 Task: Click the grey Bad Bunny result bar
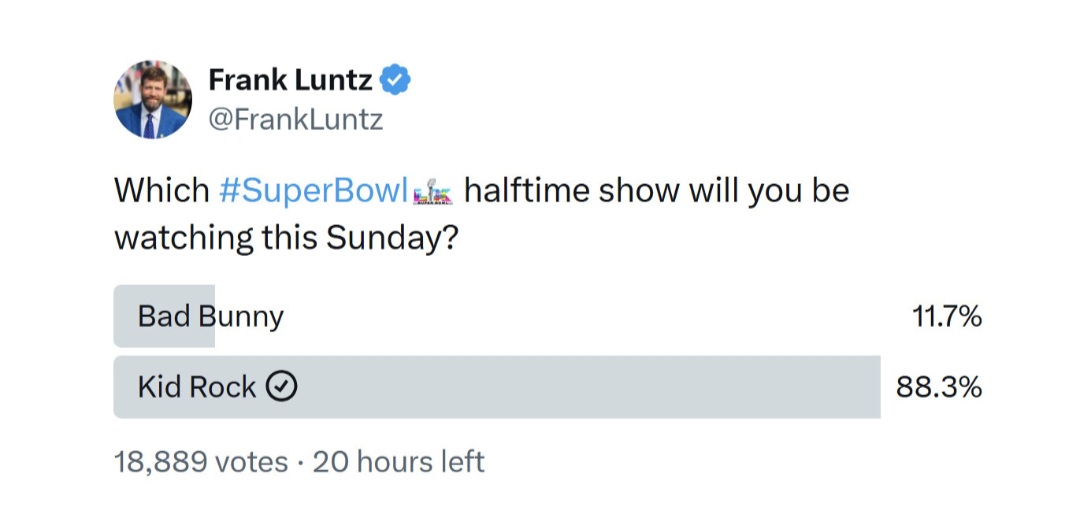click(165, 317)
